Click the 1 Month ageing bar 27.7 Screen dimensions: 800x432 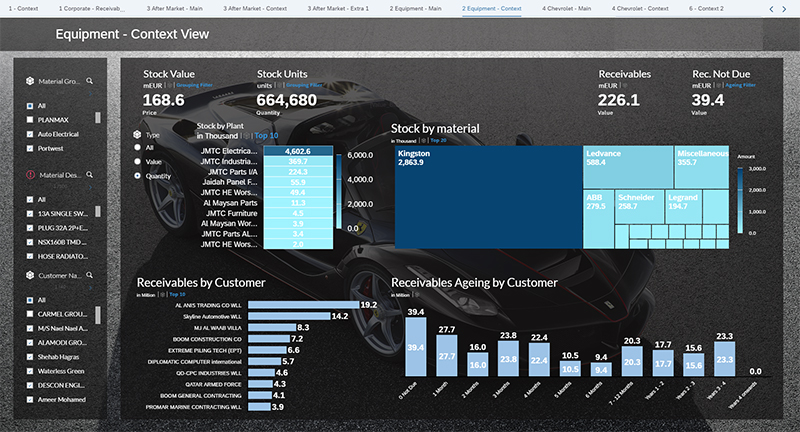tap(446, 356)
